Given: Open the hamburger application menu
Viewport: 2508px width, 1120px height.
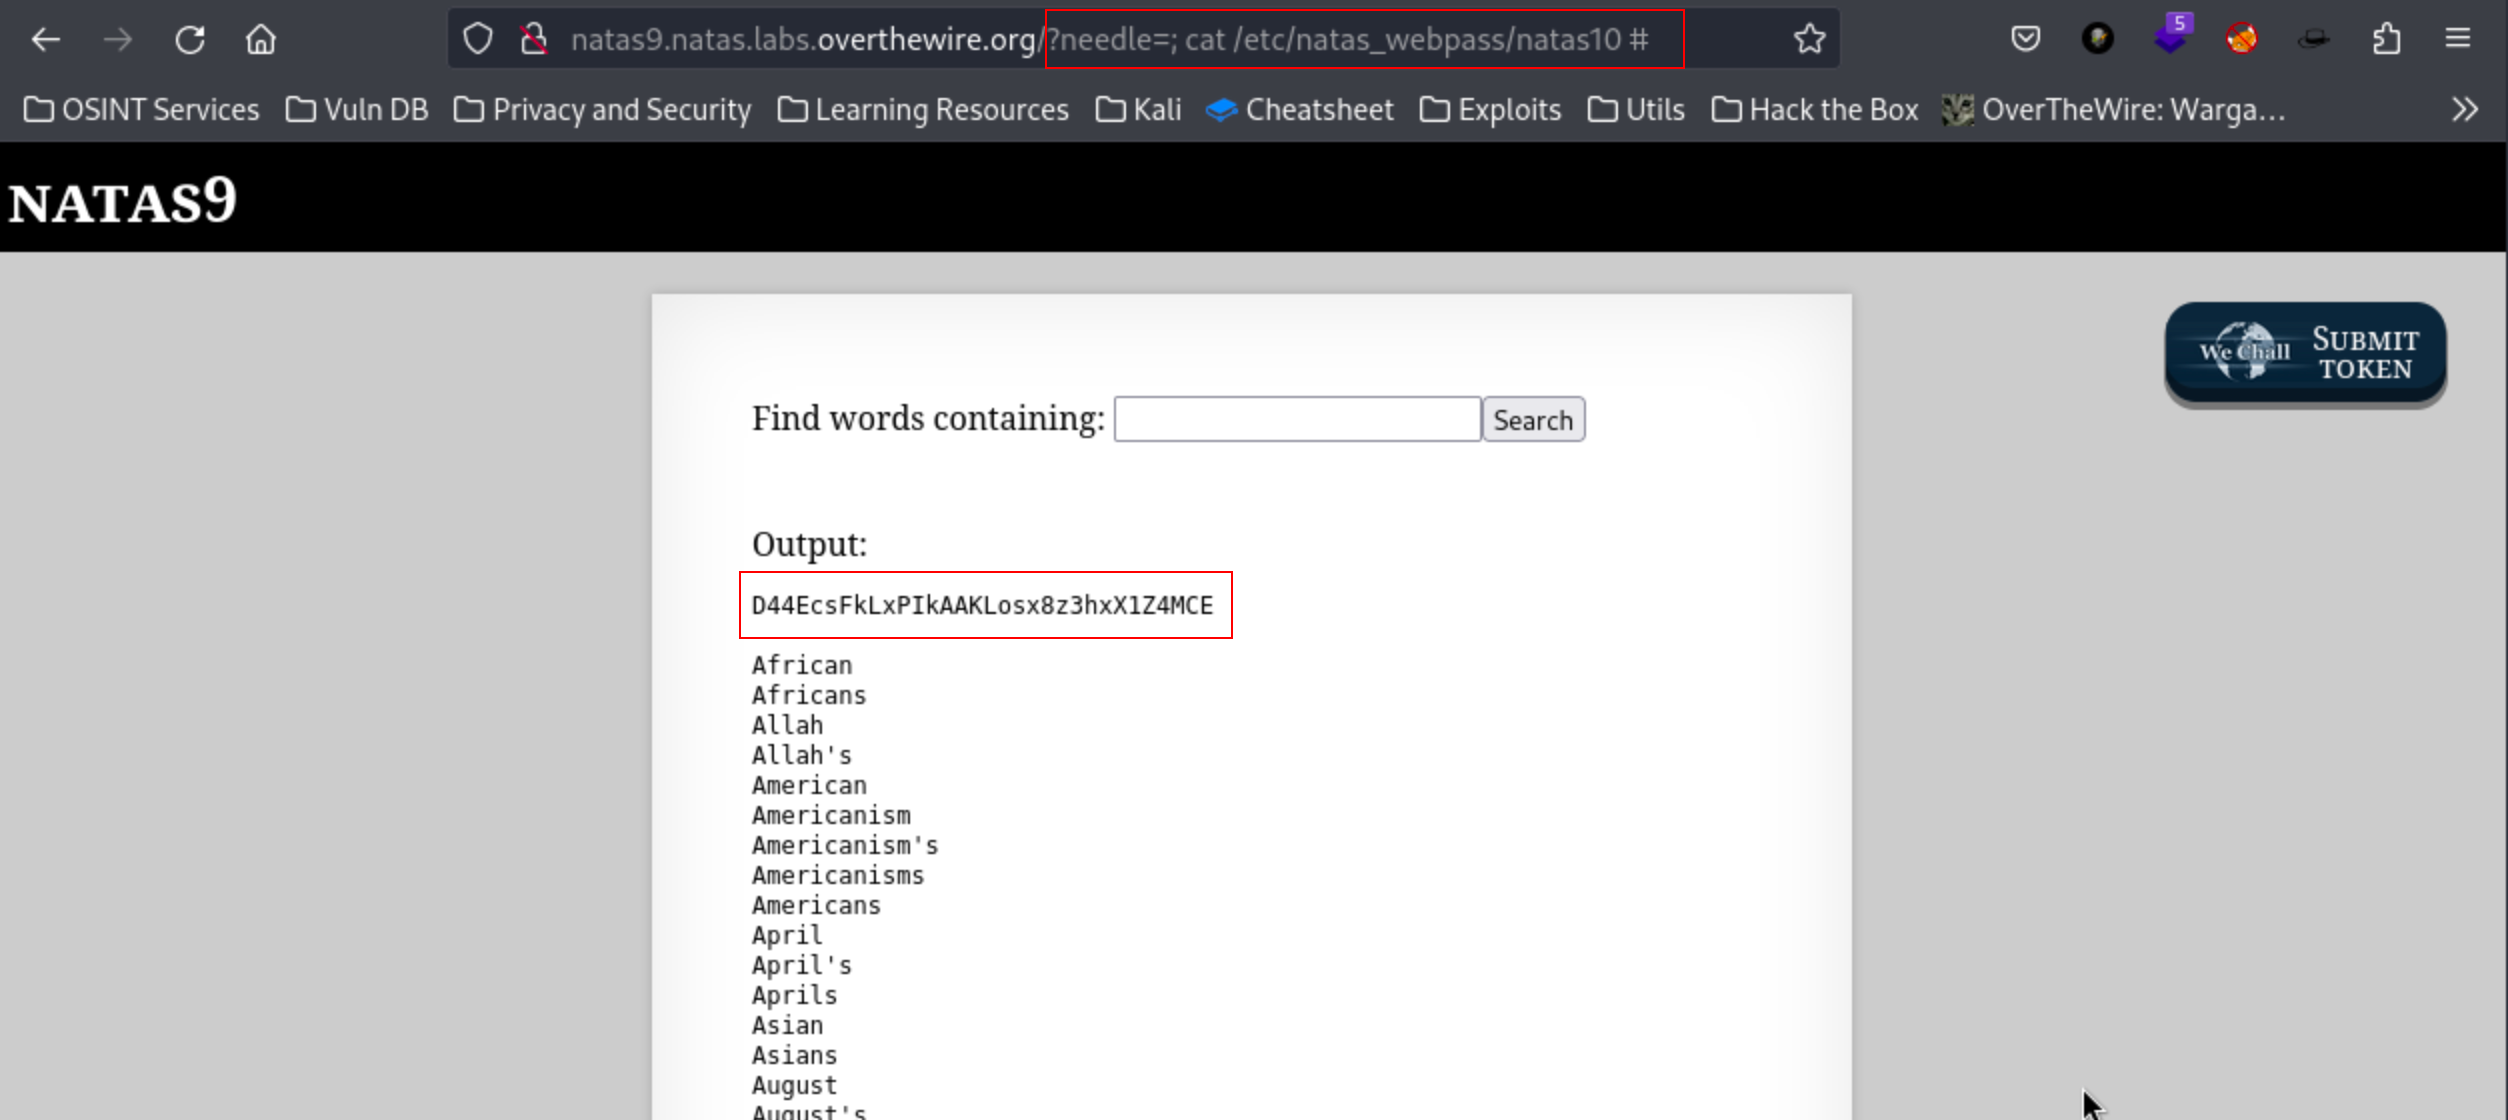Looking at the screenshot, I should click(x=2458, y=39).
